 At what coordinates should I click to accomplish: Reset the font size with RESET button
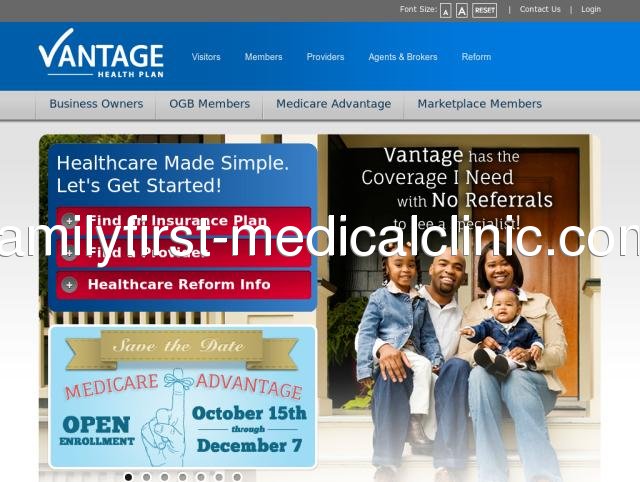coord(484,11)
